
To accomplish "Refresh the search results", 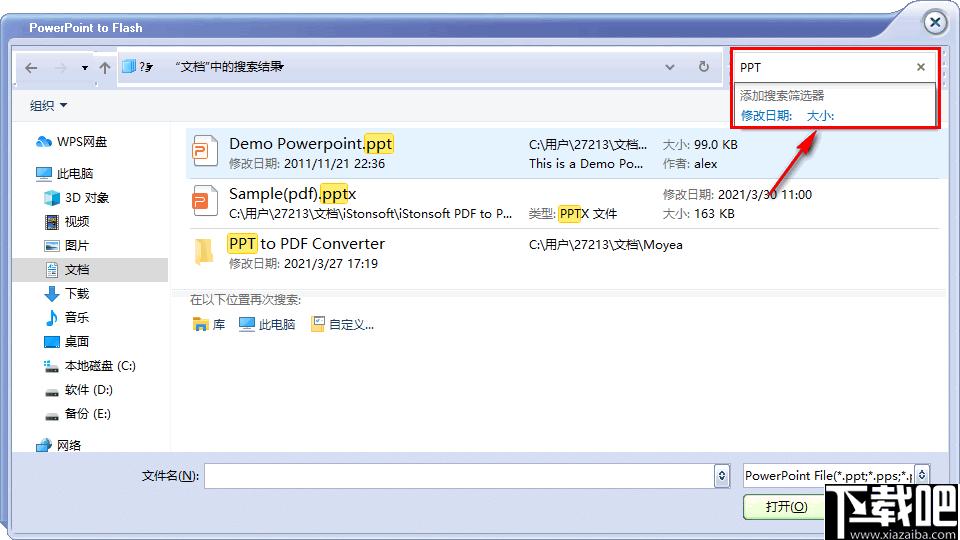I will coord(704,67).
